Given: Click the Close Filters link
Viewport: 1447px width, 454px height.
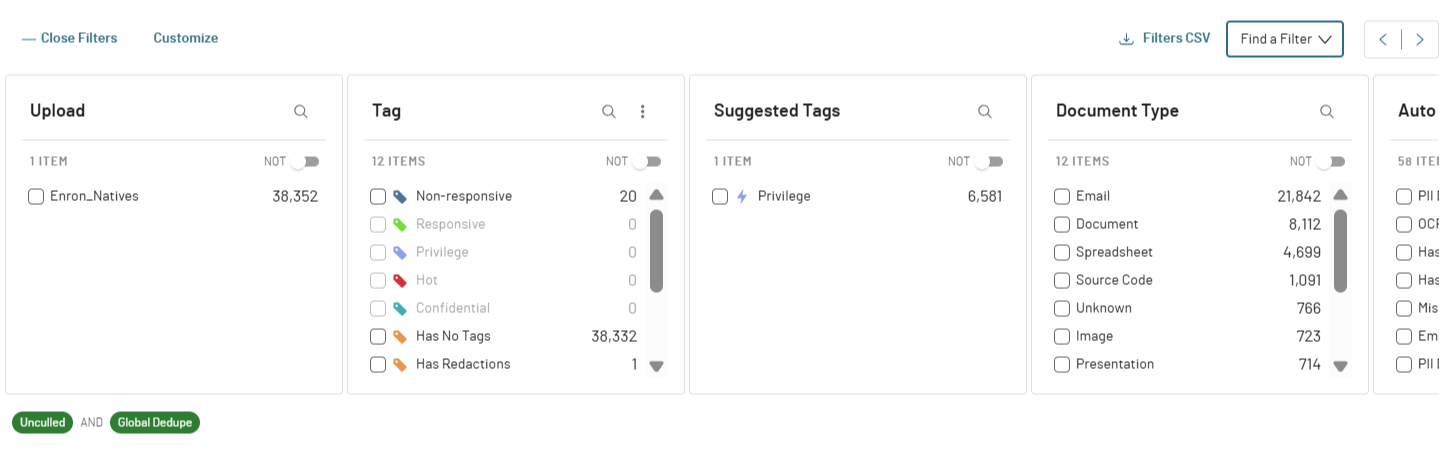Looking at the screenshot, I should point(69,38).
